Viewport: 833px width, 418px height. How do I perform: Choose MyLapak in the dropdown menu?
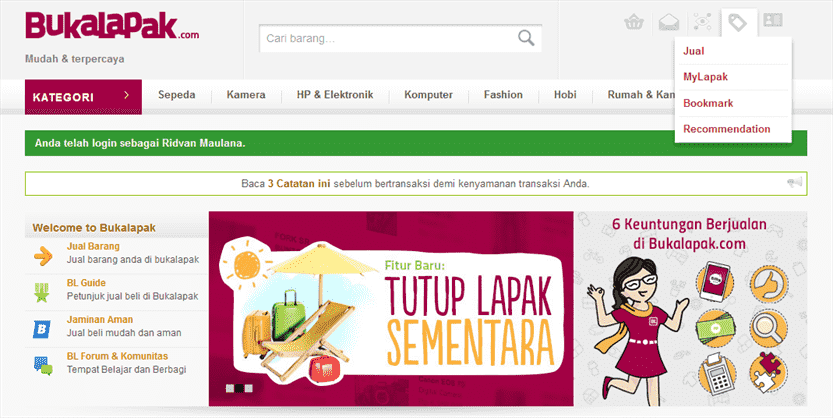click(x=705, y=76)
